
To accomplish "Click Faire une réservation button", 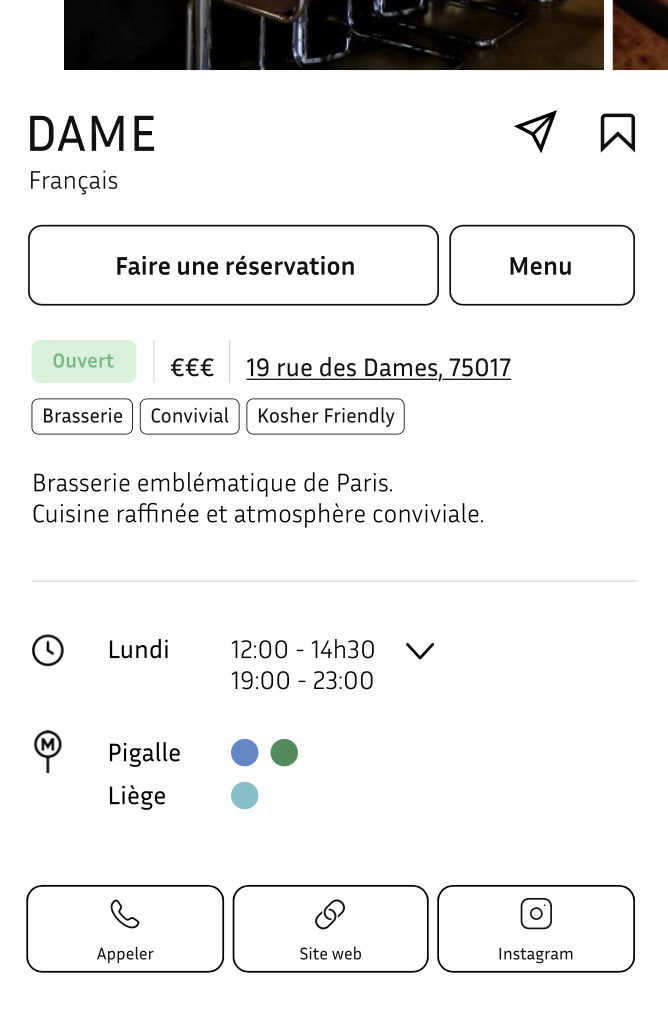I will (x=233, y=265).
